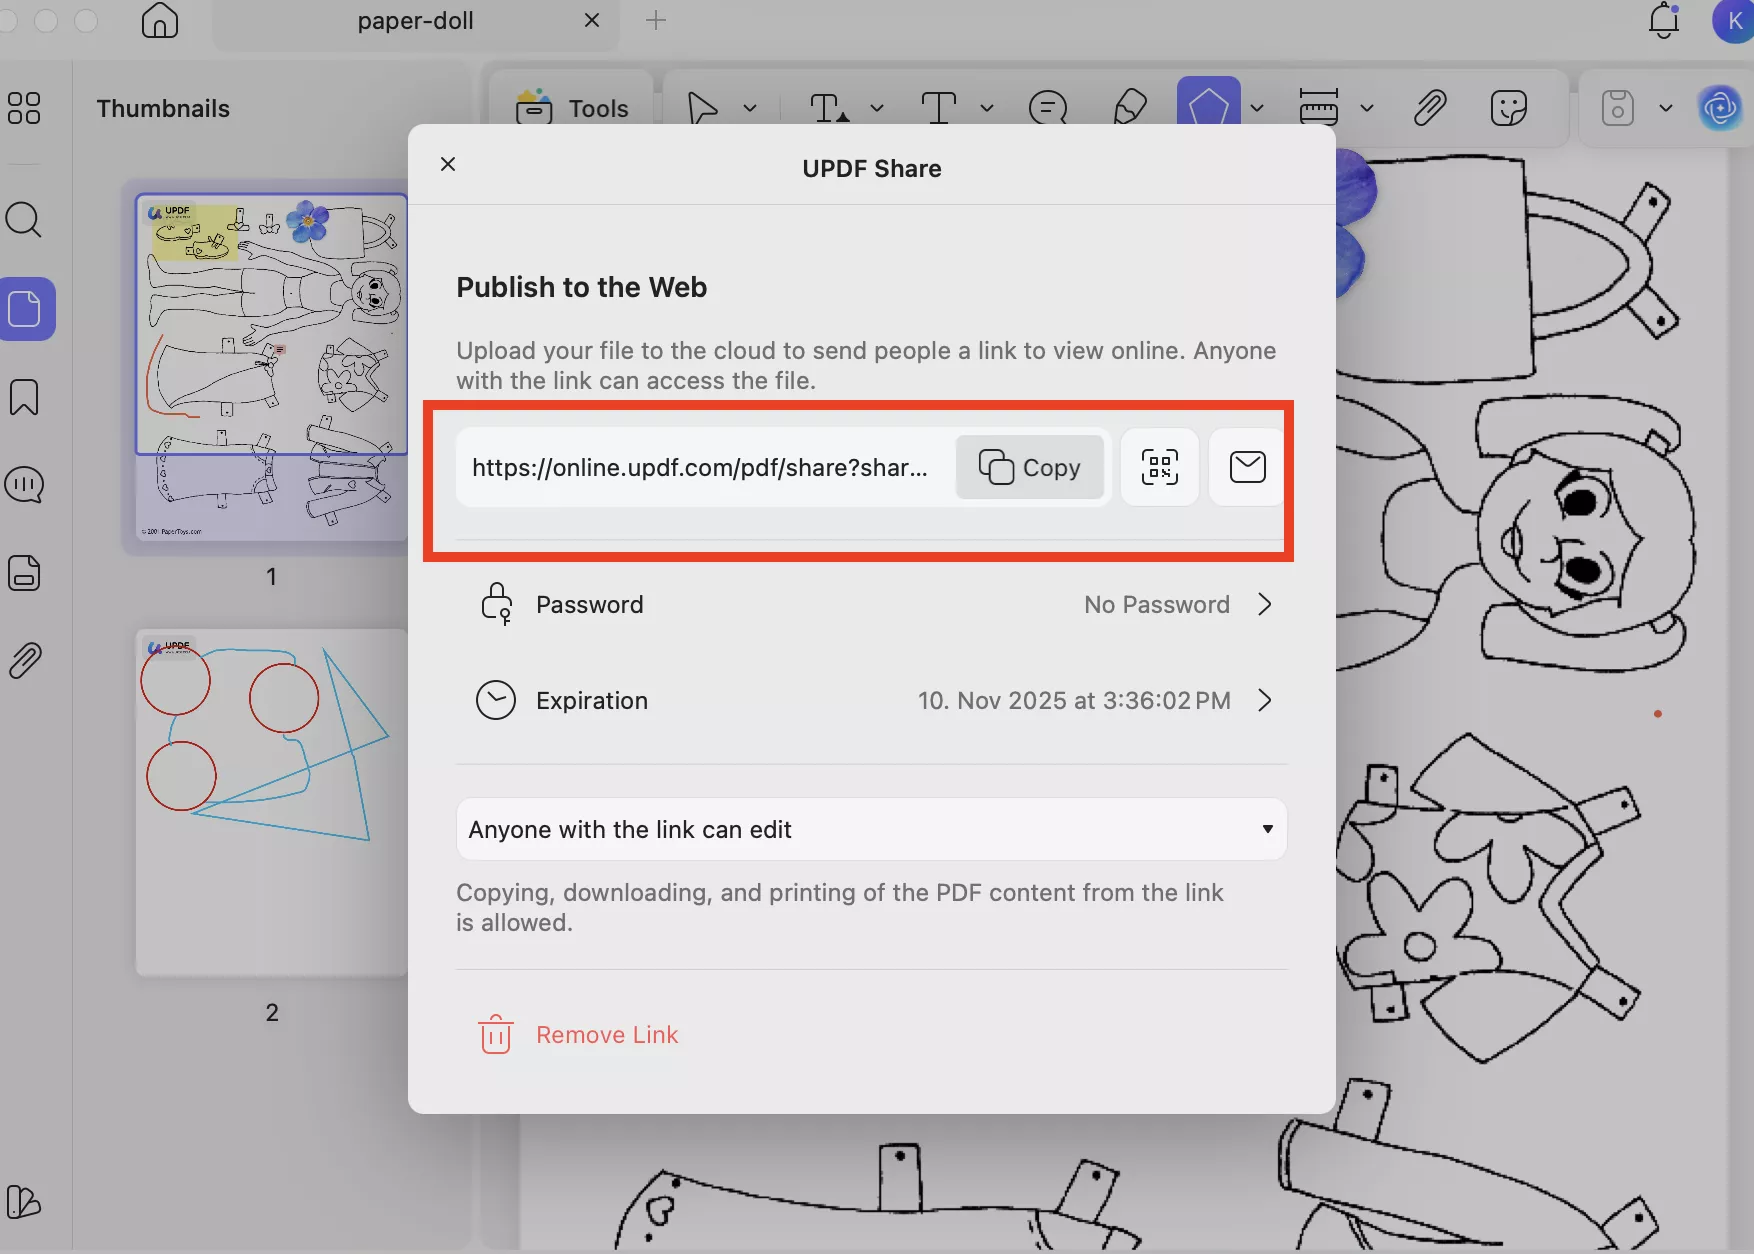Image resolution: width=1754 pixels, height=1254 pixels.
Task: Select the text highlight markup tool
Action: [829, 108]
